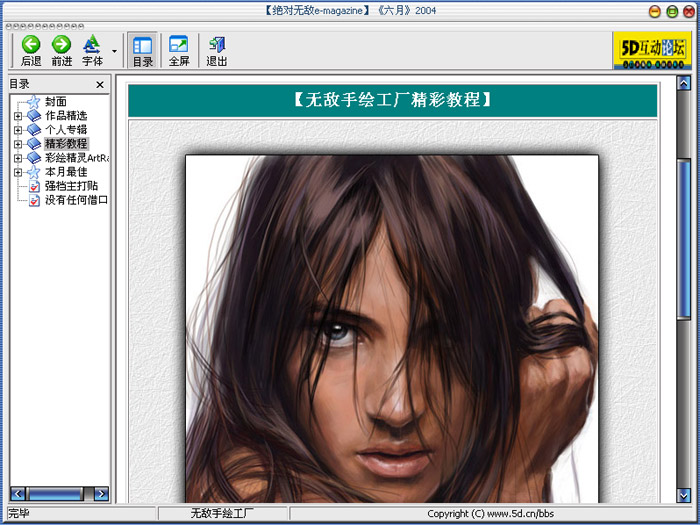Click the page icon beside 没有任何借口
Screen dimensions: 700x525
[34, 200]
